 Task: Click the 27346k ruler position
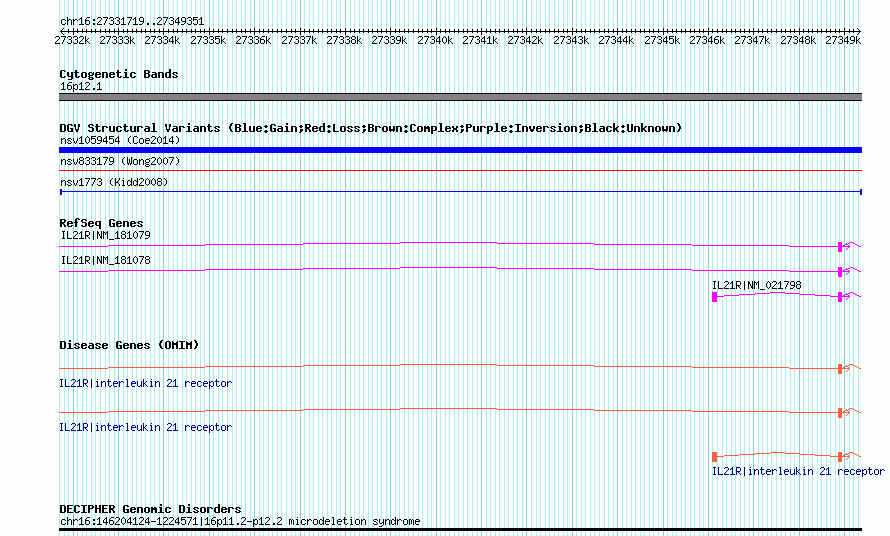[707, 40]
